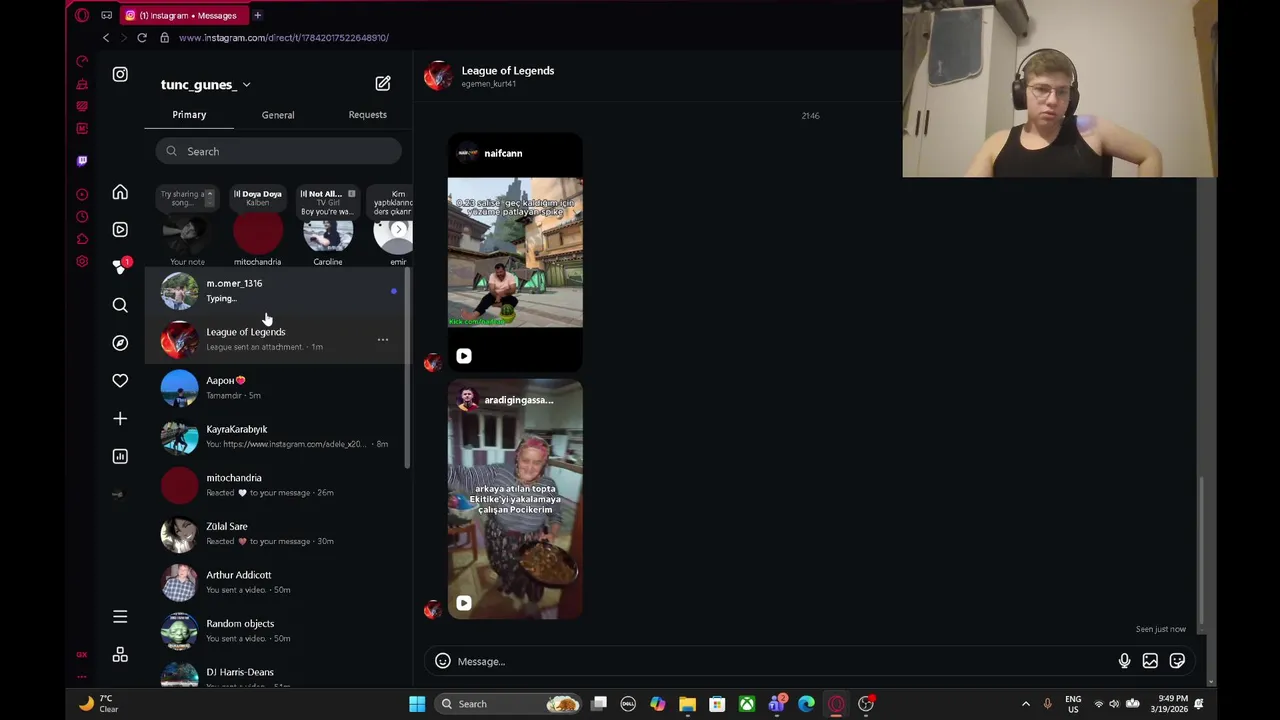Click the conversation search field
Image resolution: width=1280 pixels, height=720 pixels.
[278, 151]
